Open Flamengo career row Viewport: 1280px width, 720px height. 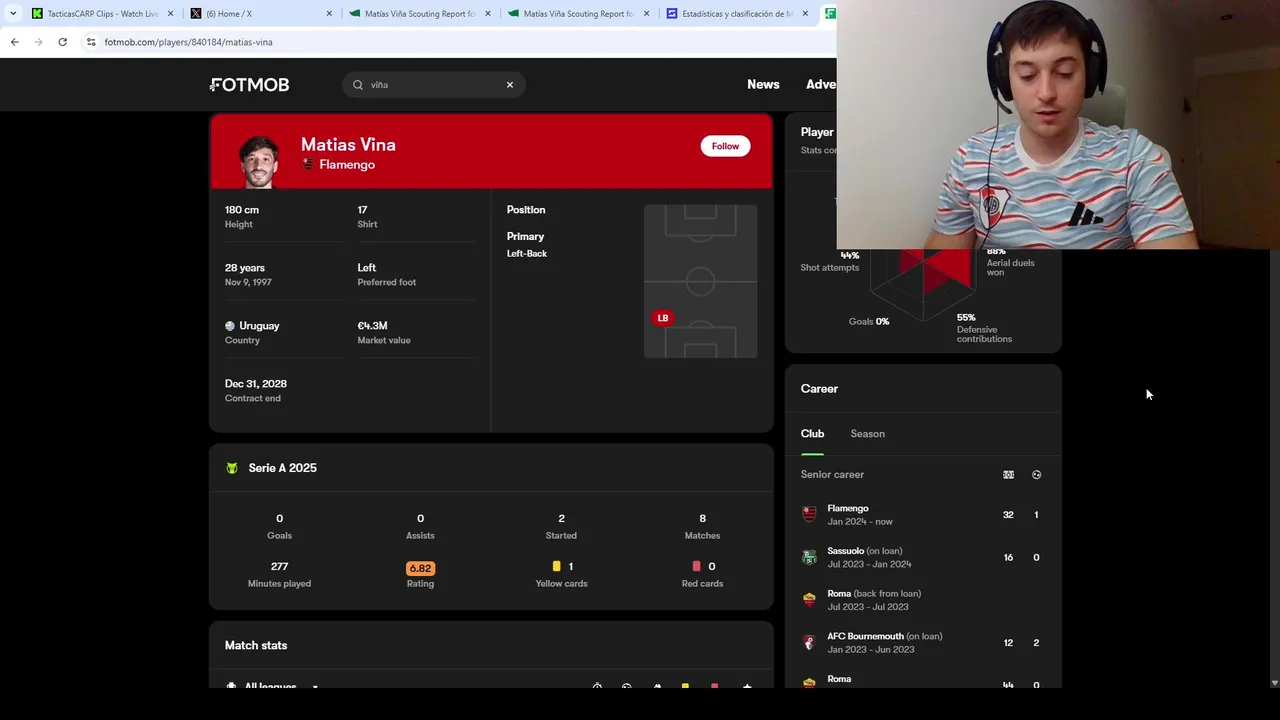point(922,515)
